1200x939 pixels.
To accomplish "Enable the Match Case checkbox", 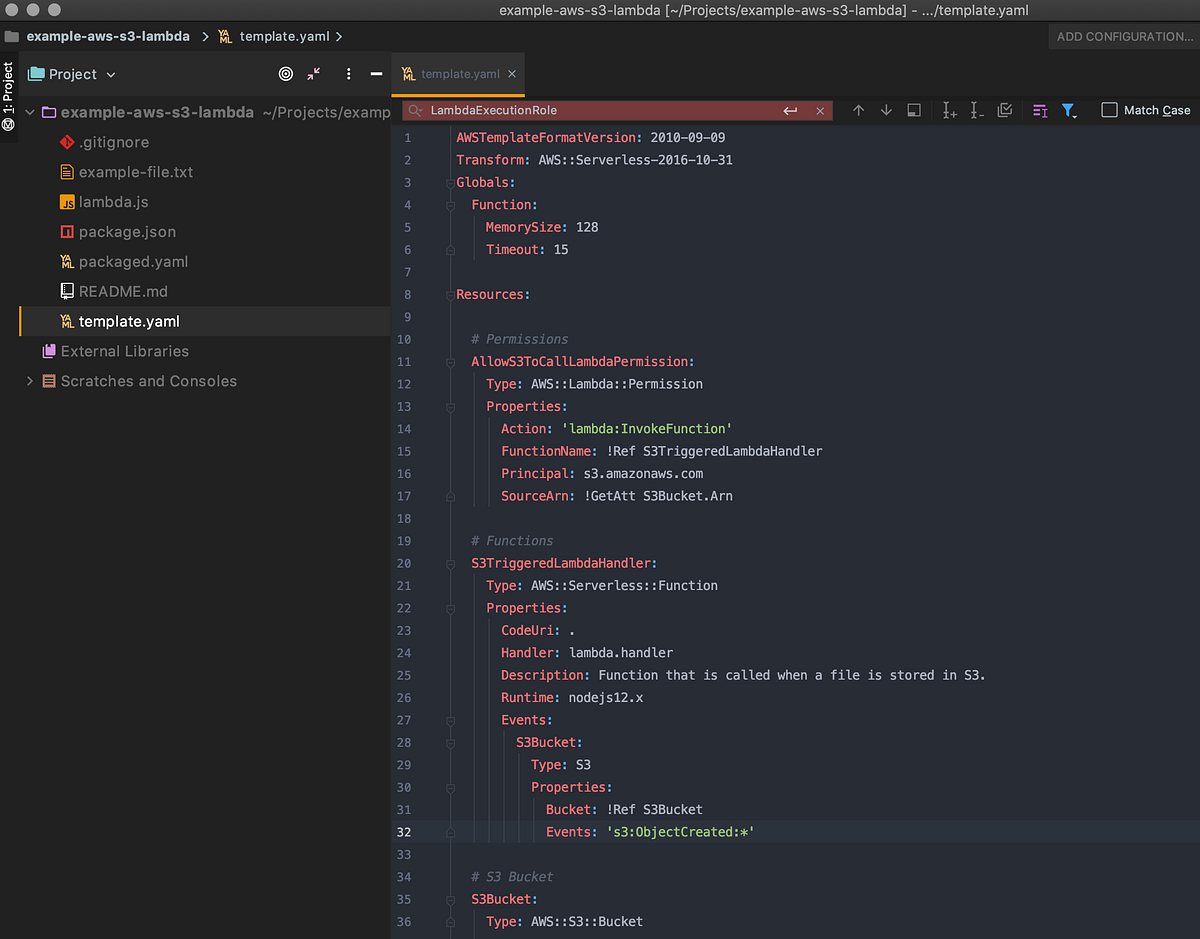I will [1109, 110].
